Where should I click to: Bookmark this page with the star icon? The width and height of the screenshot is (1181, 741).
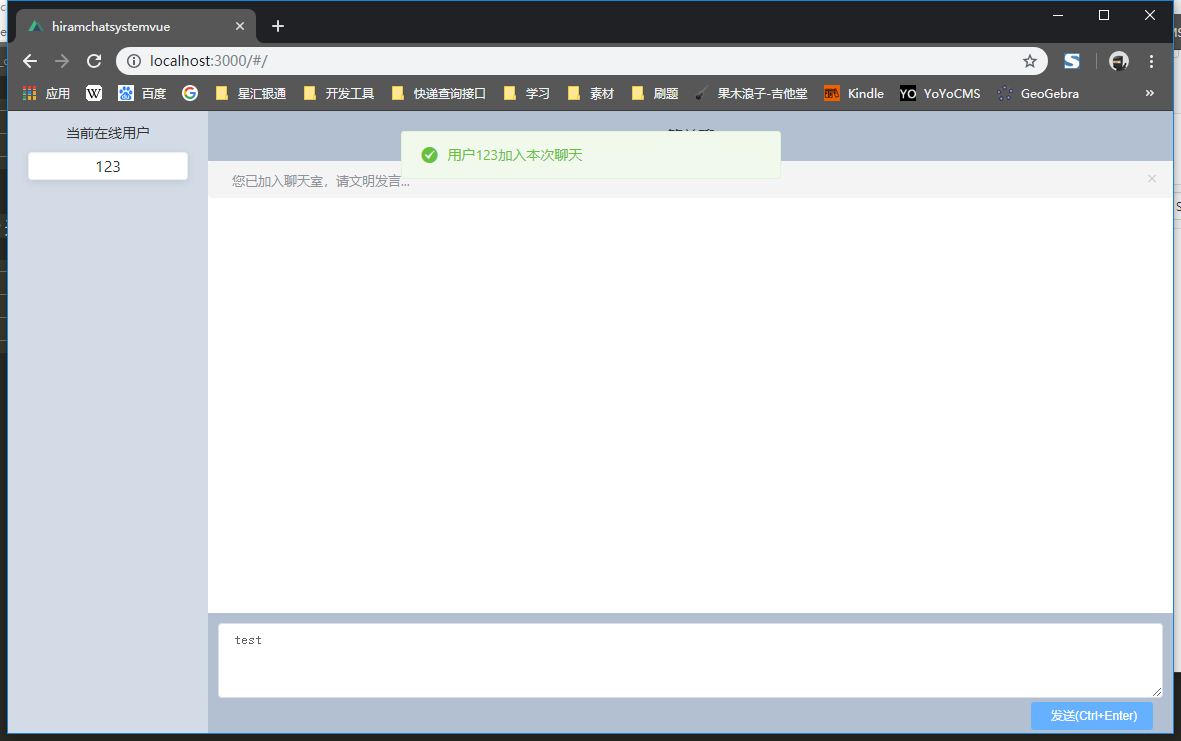(1030, 61)
